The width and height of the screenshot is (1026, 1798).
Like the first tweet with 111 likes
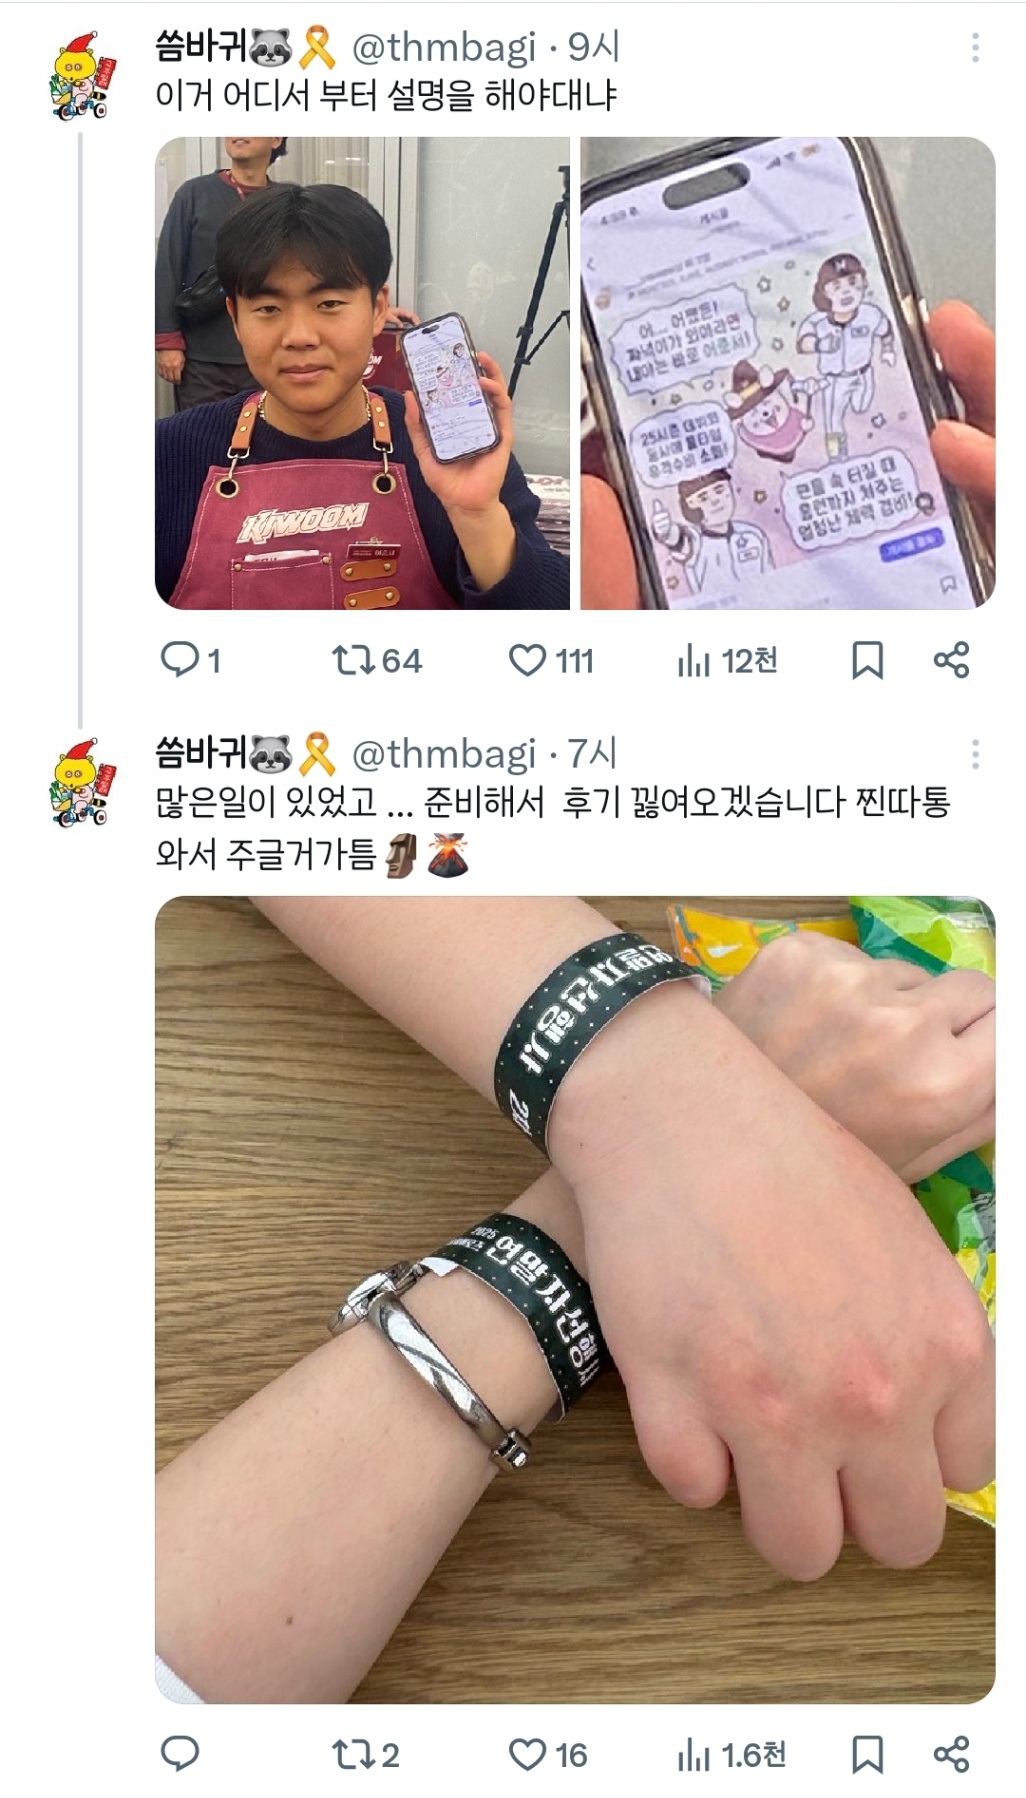pyautogui.click(x=551, y=660)
